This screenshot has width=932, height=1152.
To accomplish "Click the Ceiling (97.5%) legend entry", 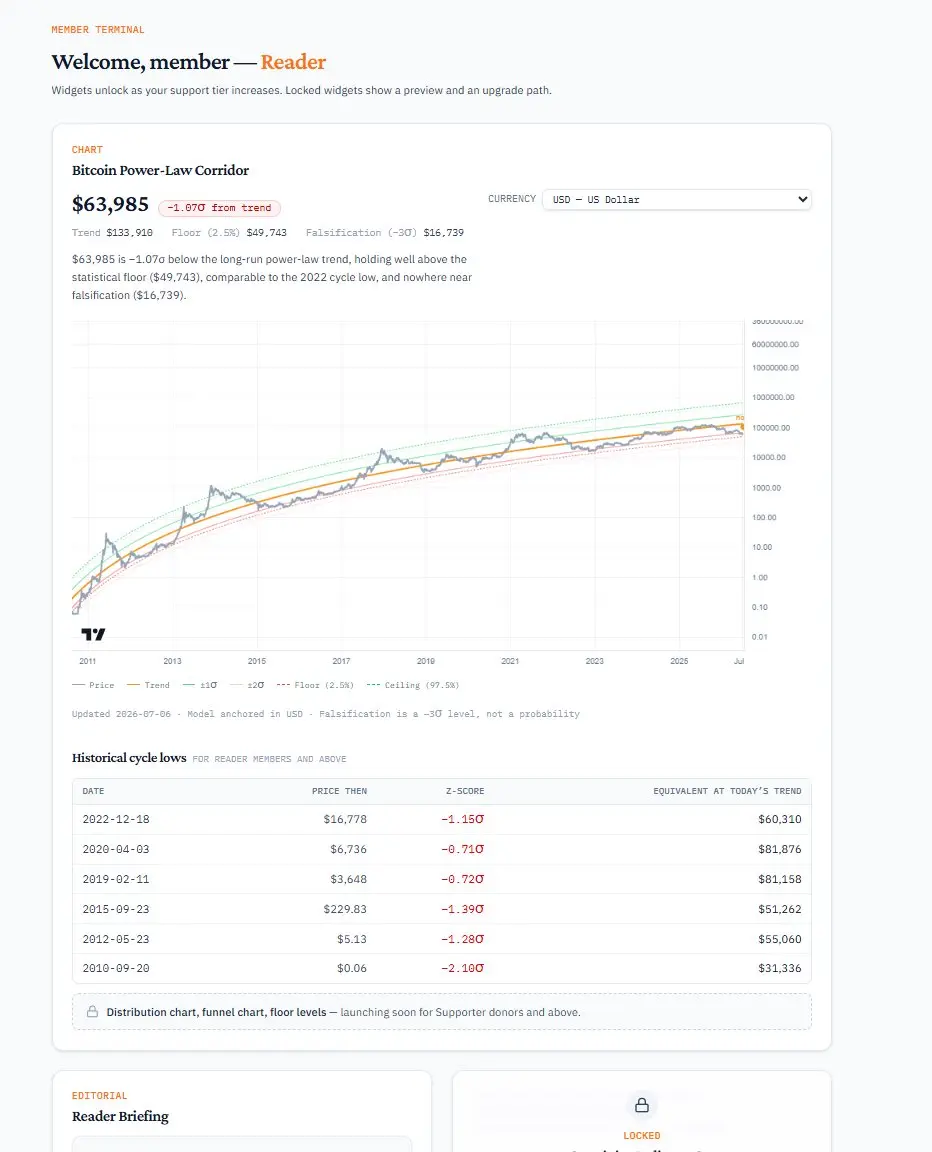I will [x=413, y=685].
